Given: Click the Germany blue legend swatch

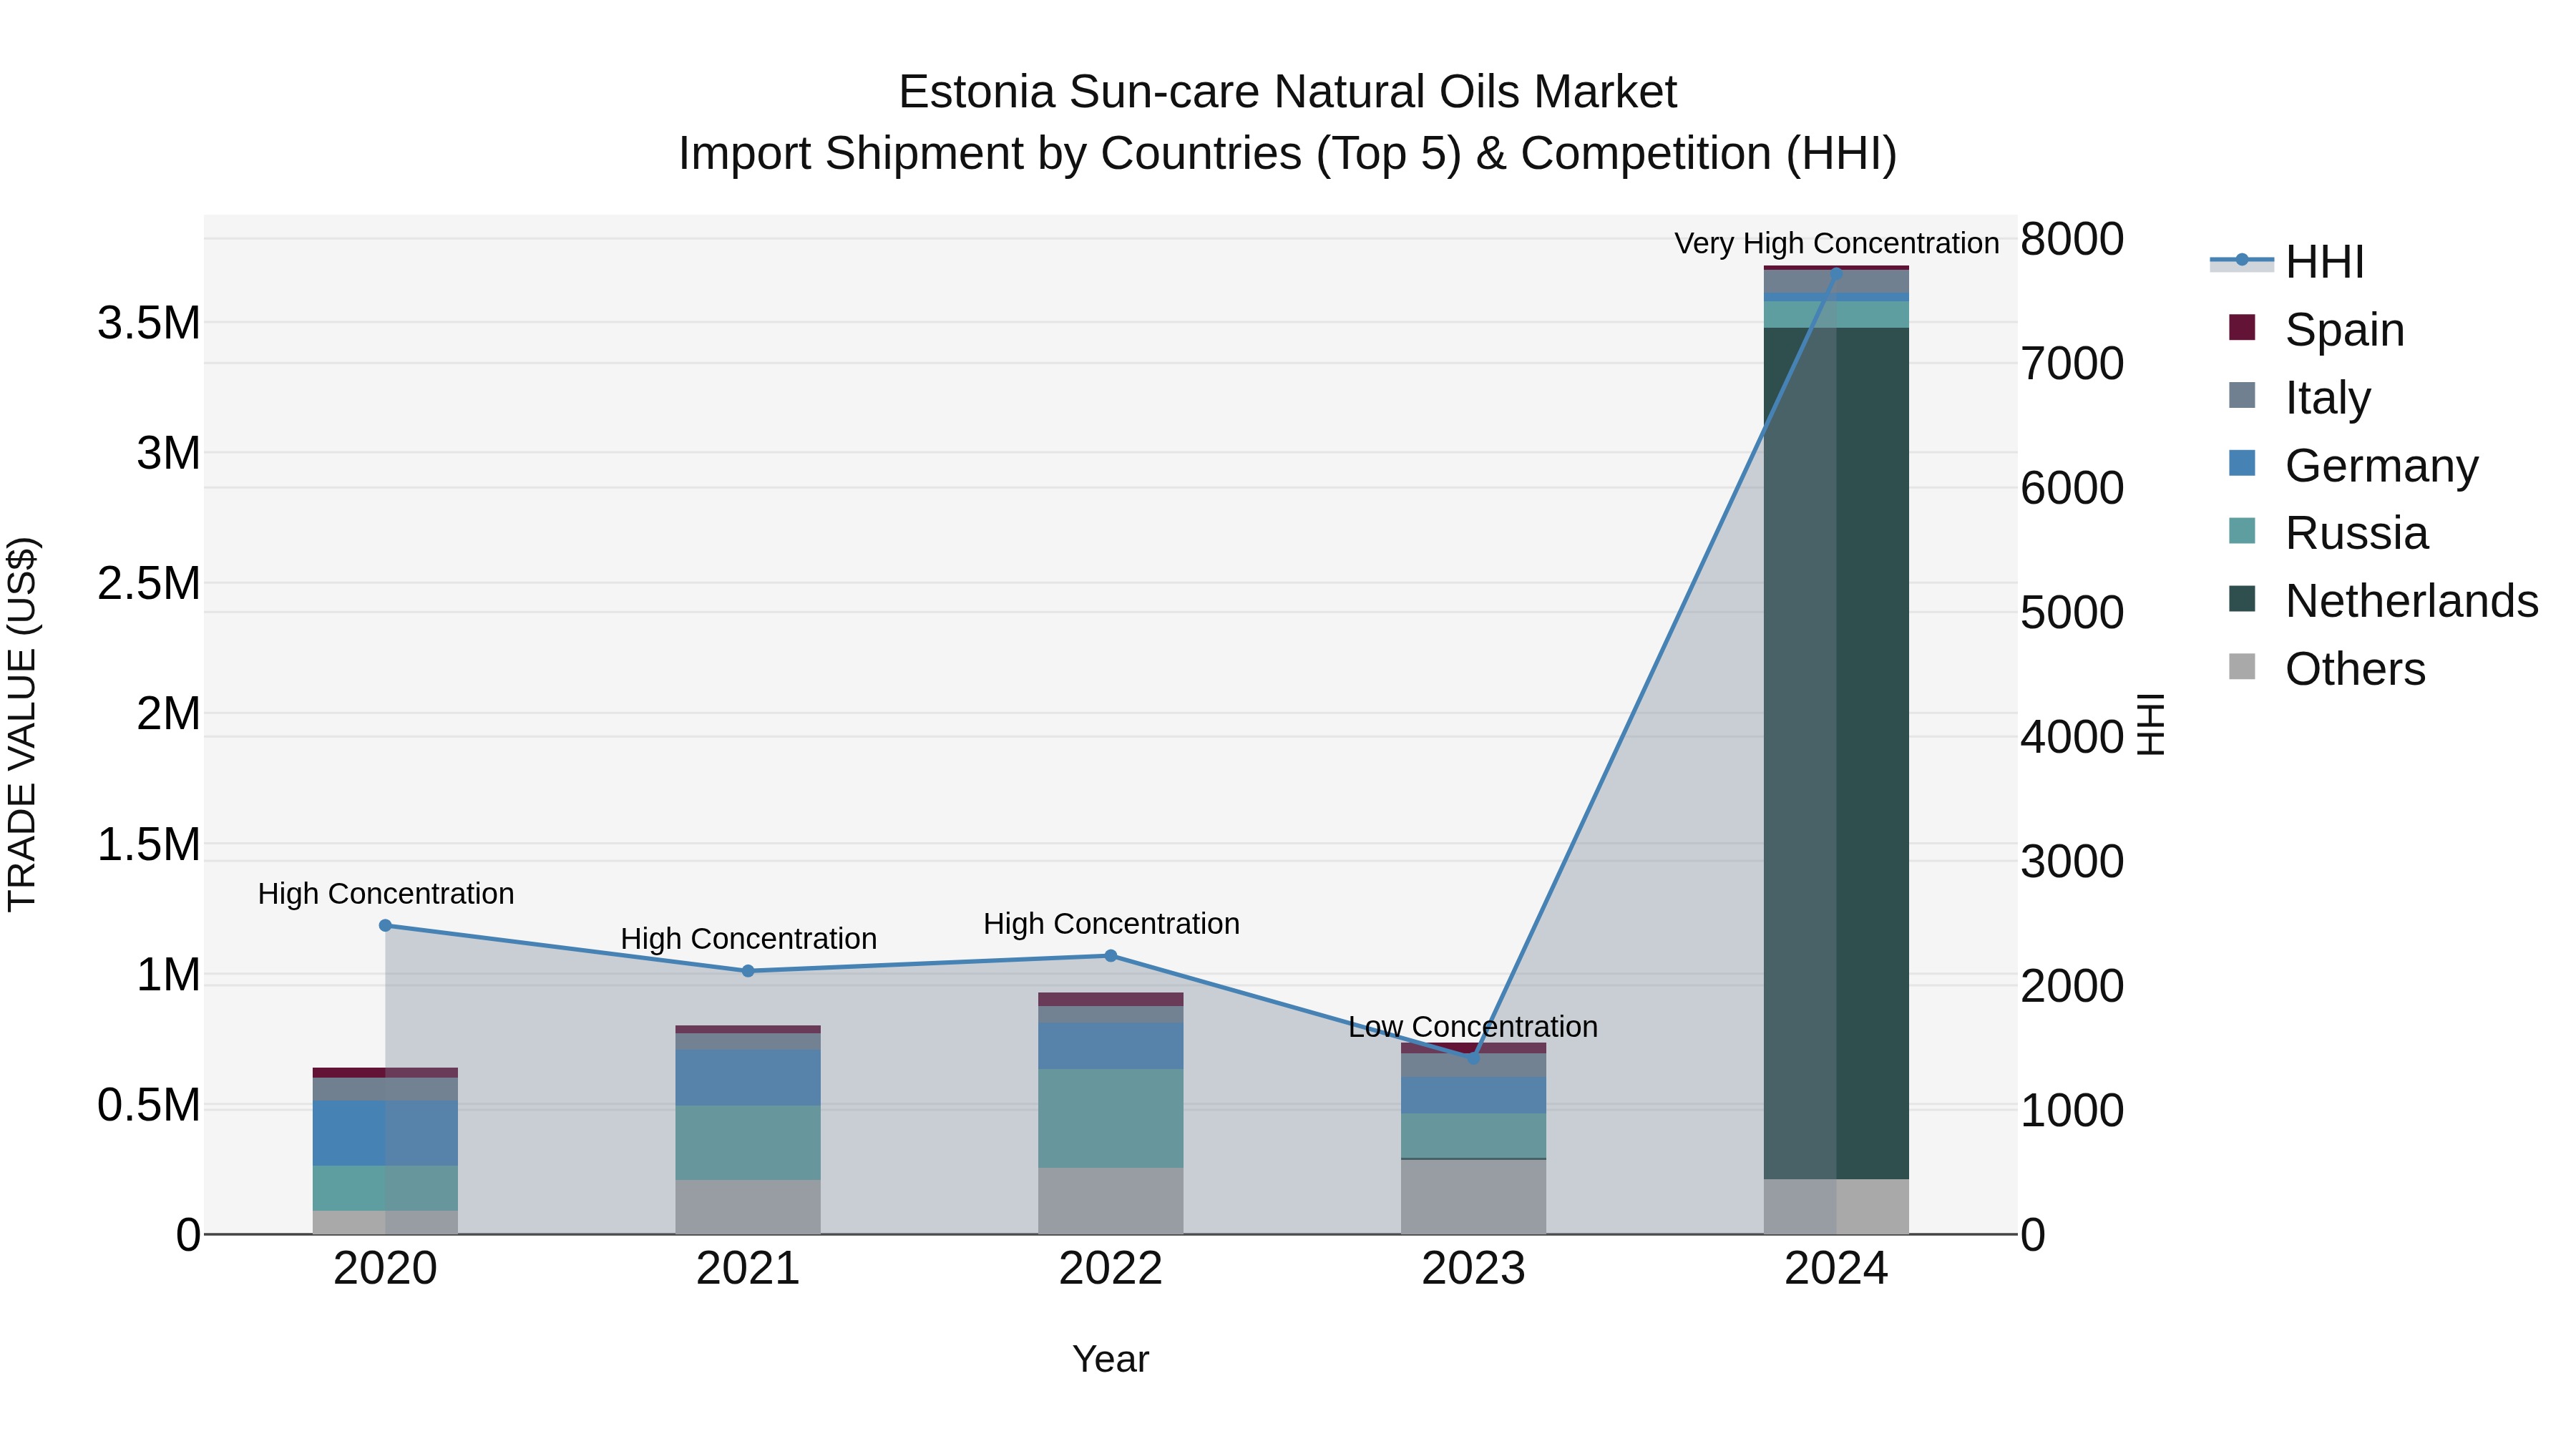Looking at the screenshot, I should point(2242,463).
